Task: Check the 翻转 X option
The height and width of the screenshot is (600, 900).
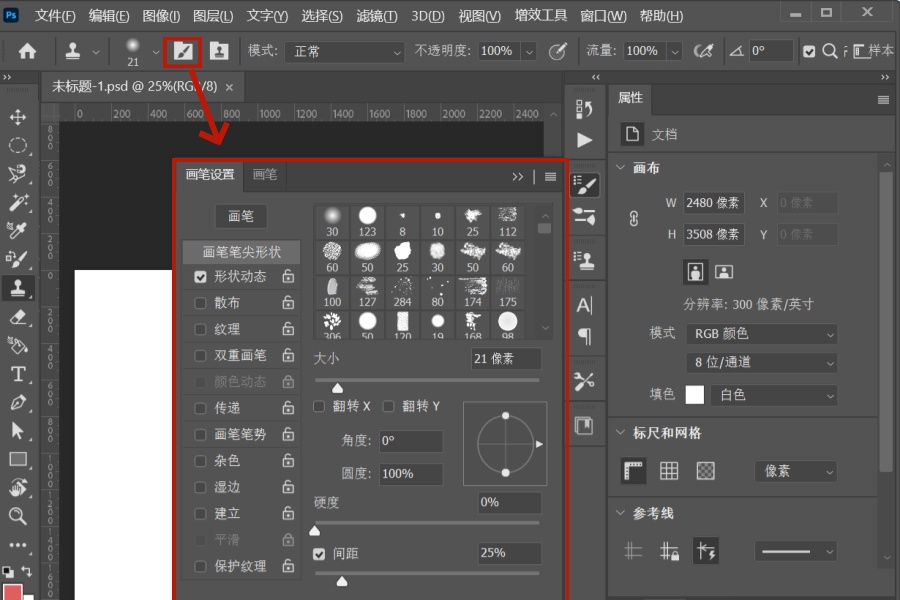Action: tap(319, 407)
